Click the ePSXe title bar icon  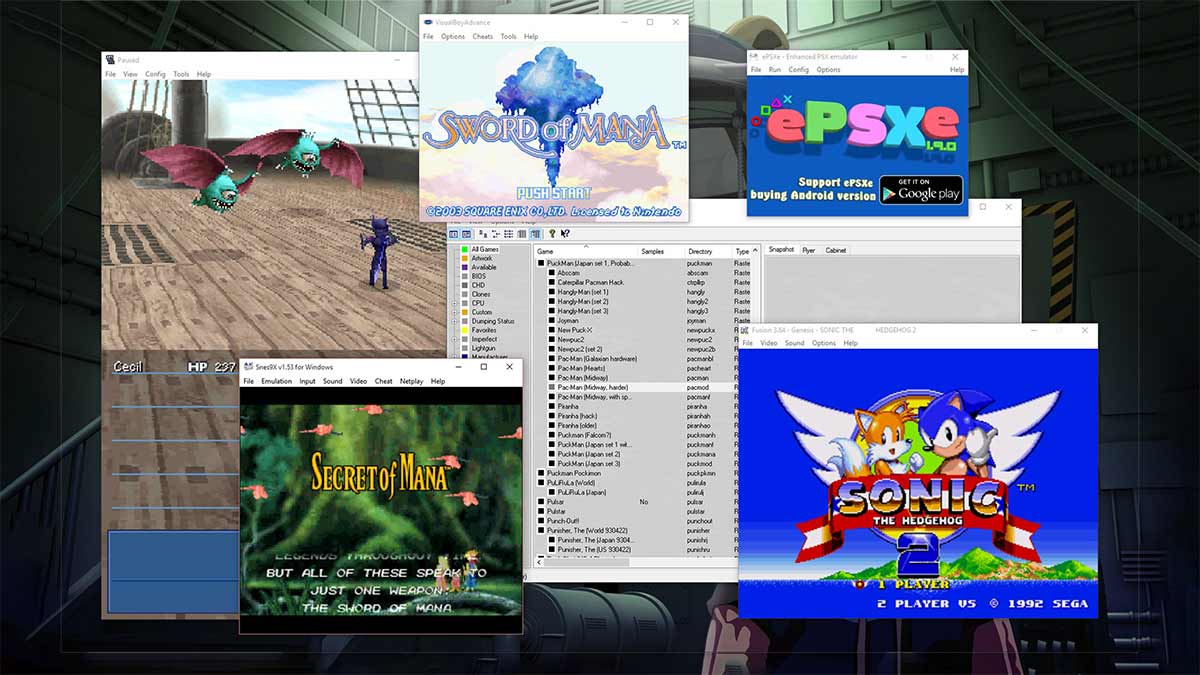[756, 57]
